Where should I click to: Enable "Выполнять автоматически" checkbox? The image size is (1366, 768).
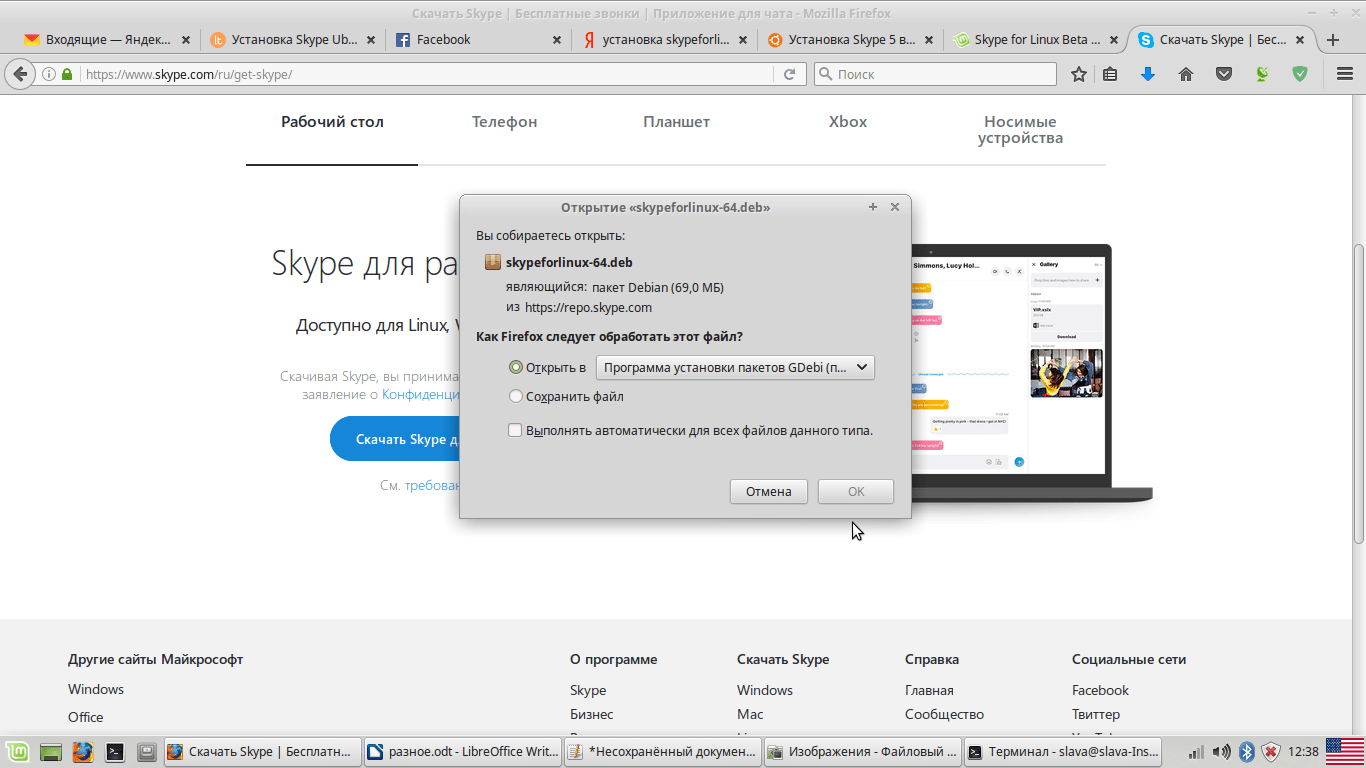515,431
